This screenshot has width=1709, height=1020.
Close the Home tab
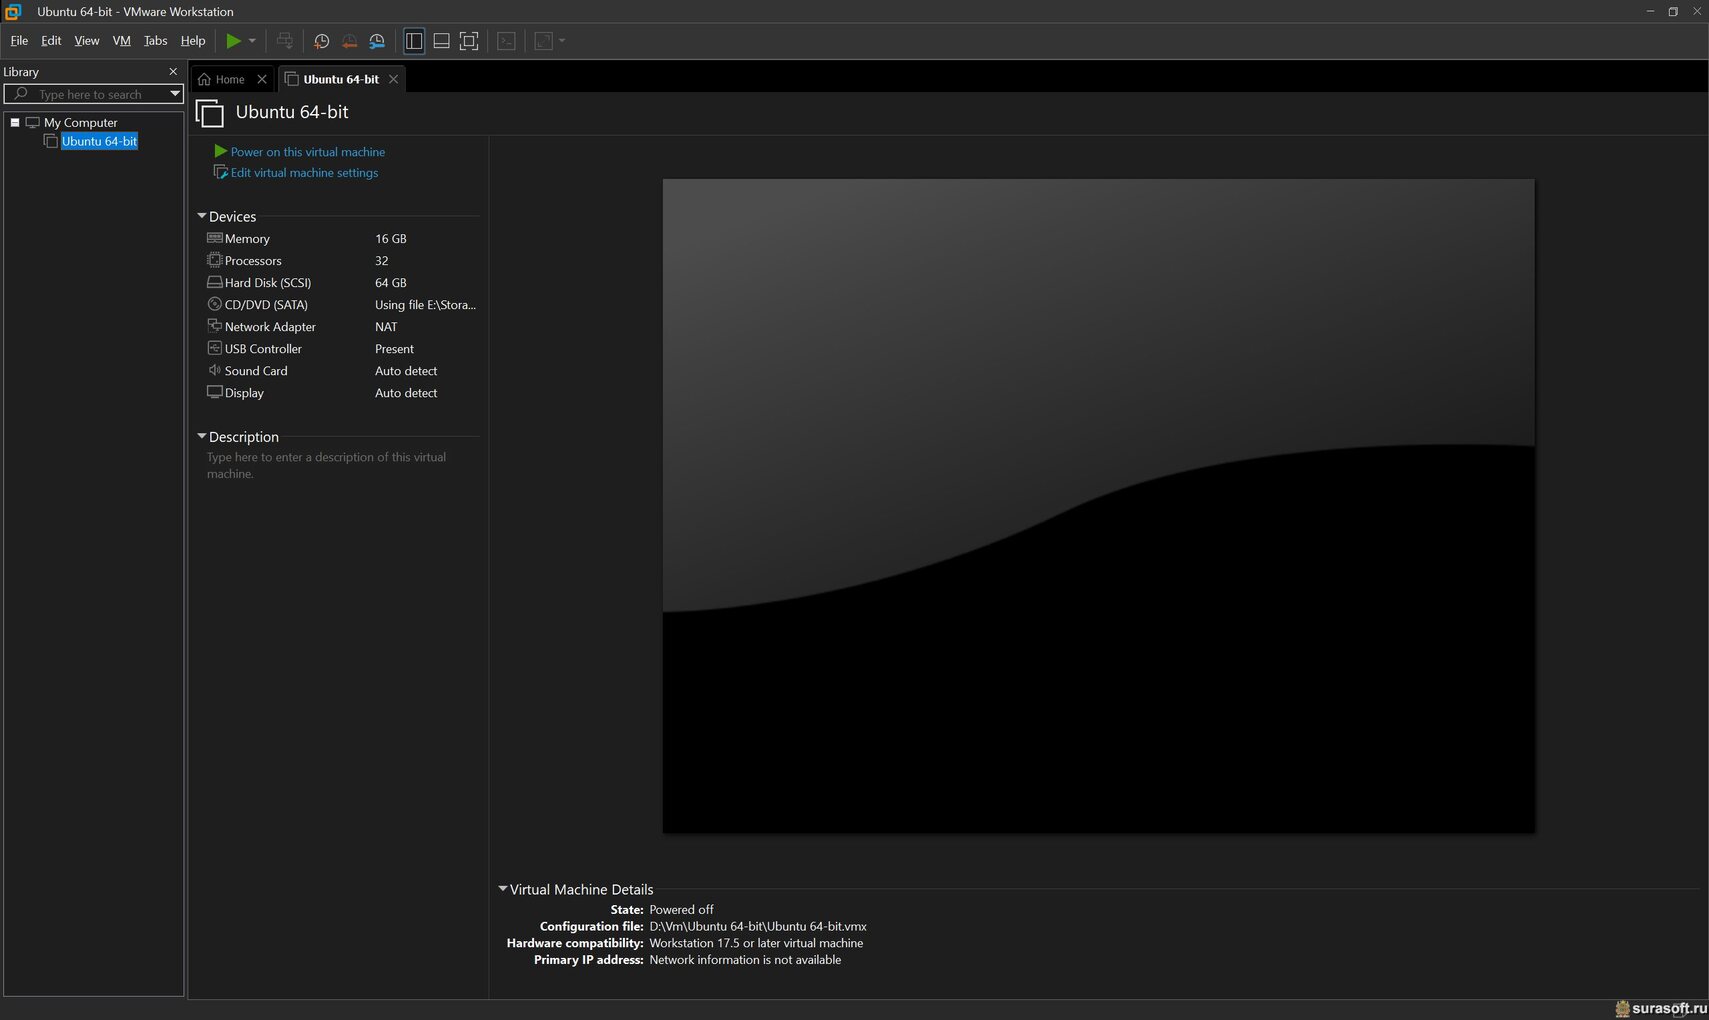[x=262, y=79]
